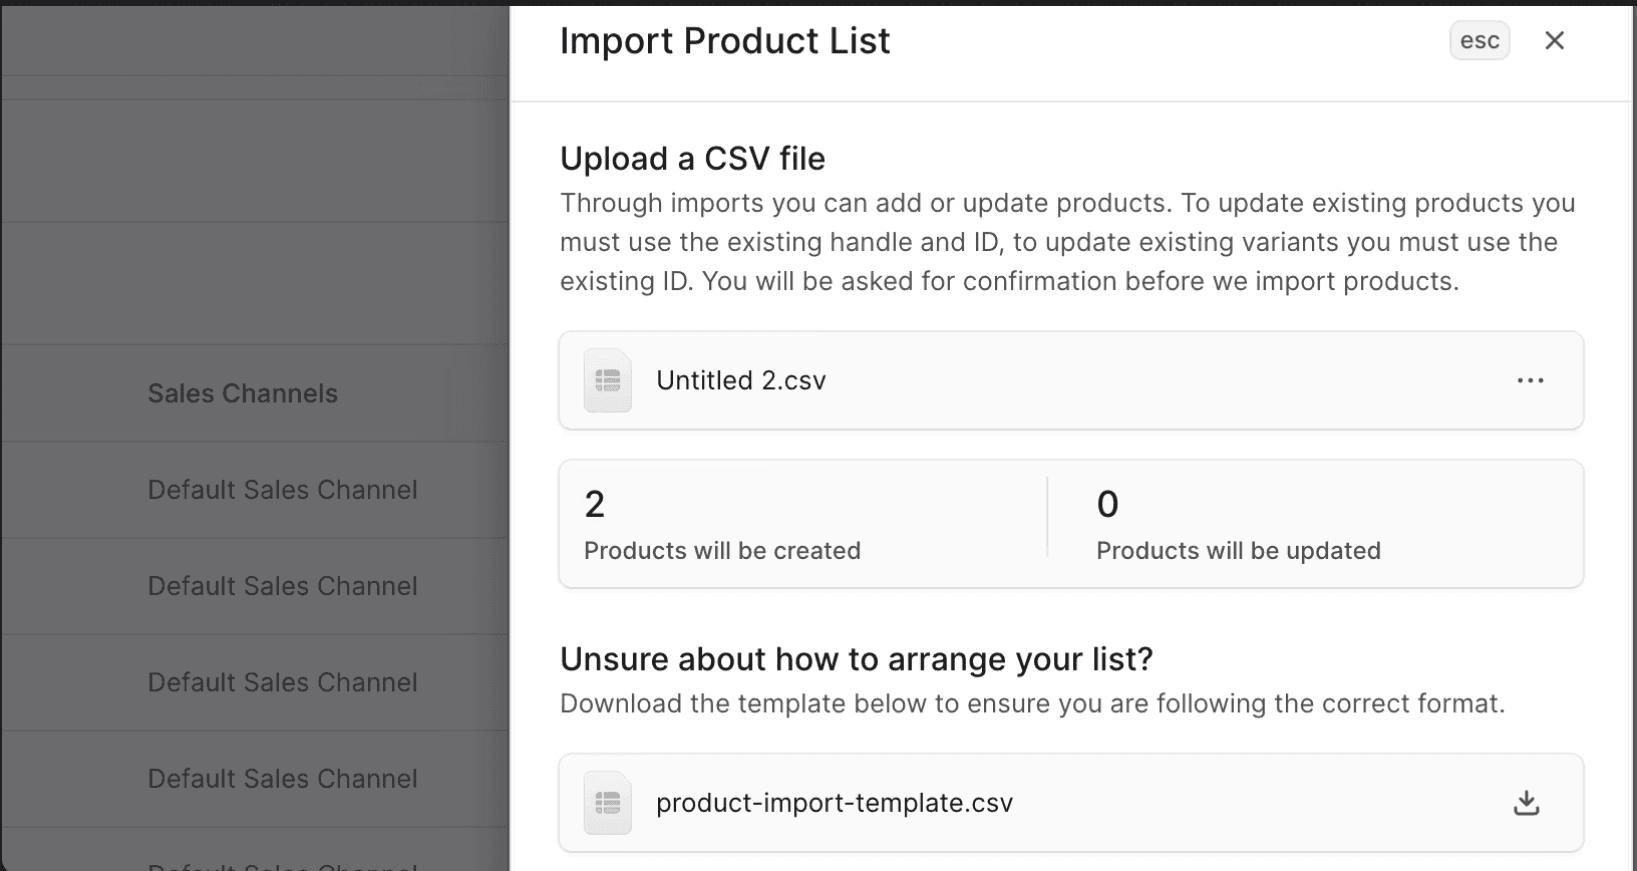Click the '0 Products will be updated' stat
This screenshot has width=1637, height=871.
1238,525
